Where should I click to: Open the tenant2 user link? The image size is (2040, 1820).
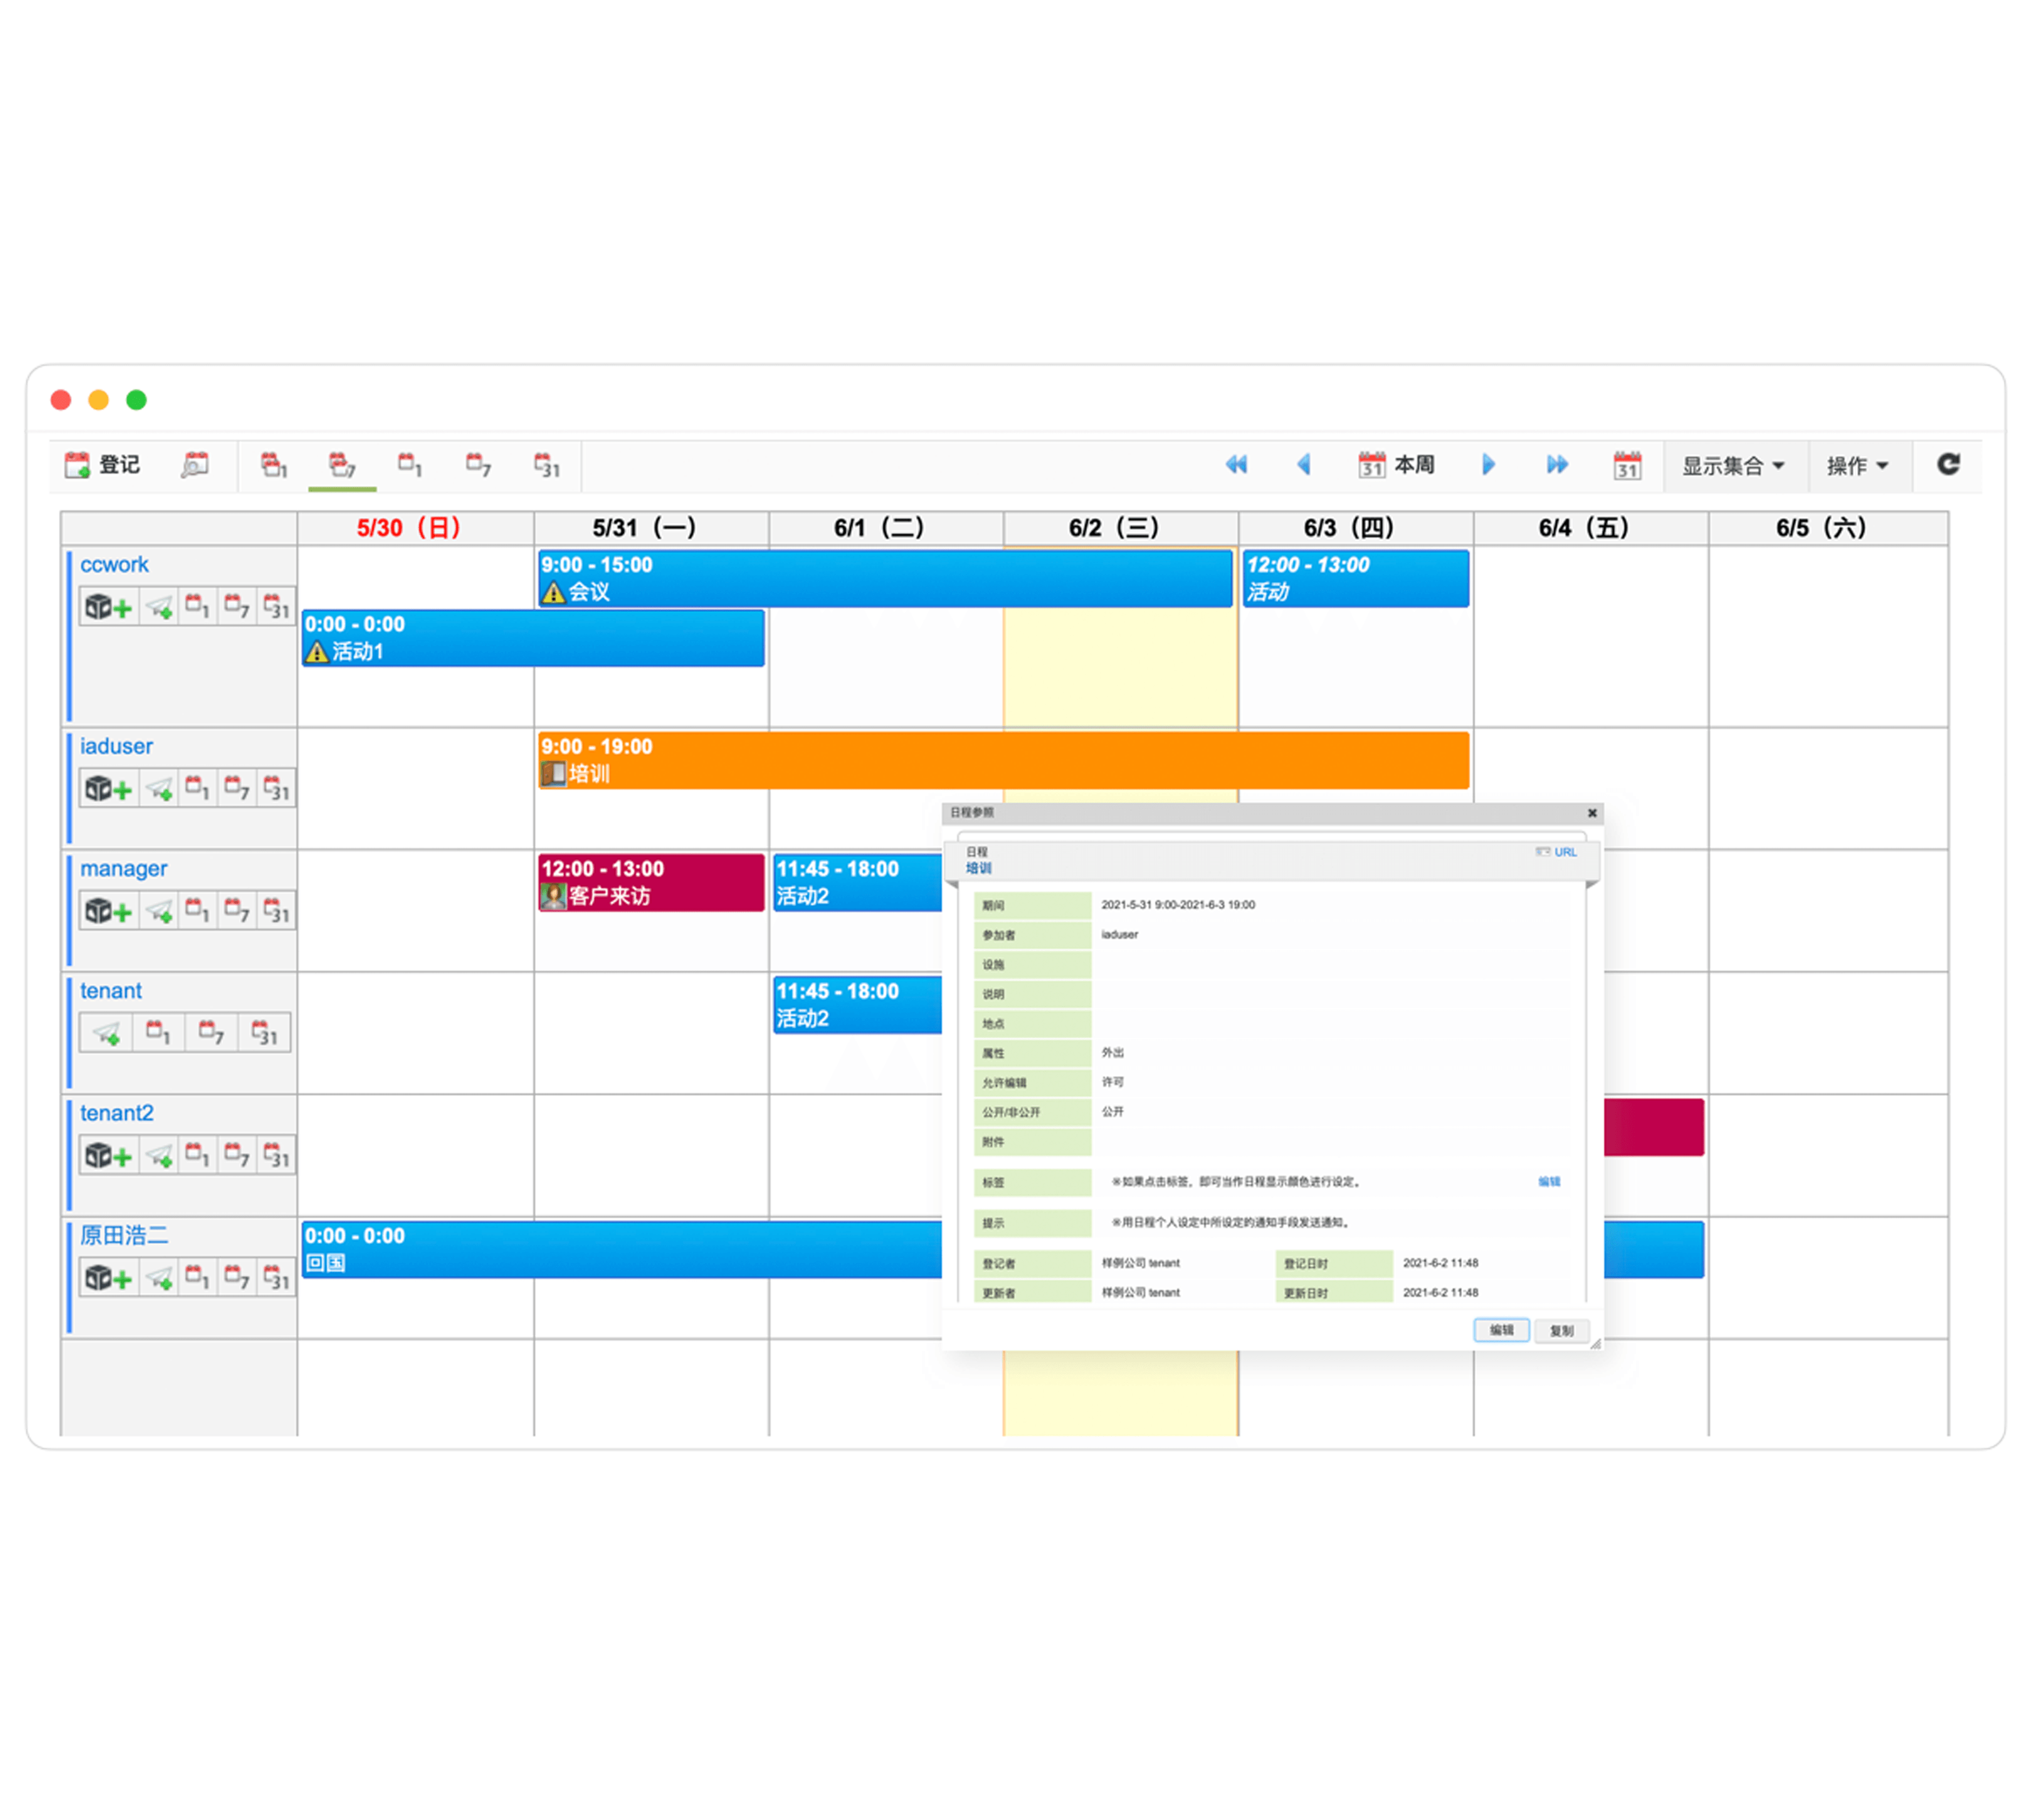pos(117,1113)
